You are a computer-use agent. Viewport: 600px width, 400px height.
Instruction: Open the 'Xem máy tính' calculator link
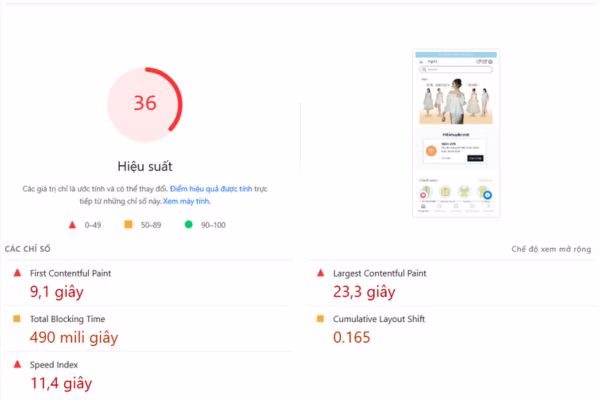pos(186,201)
